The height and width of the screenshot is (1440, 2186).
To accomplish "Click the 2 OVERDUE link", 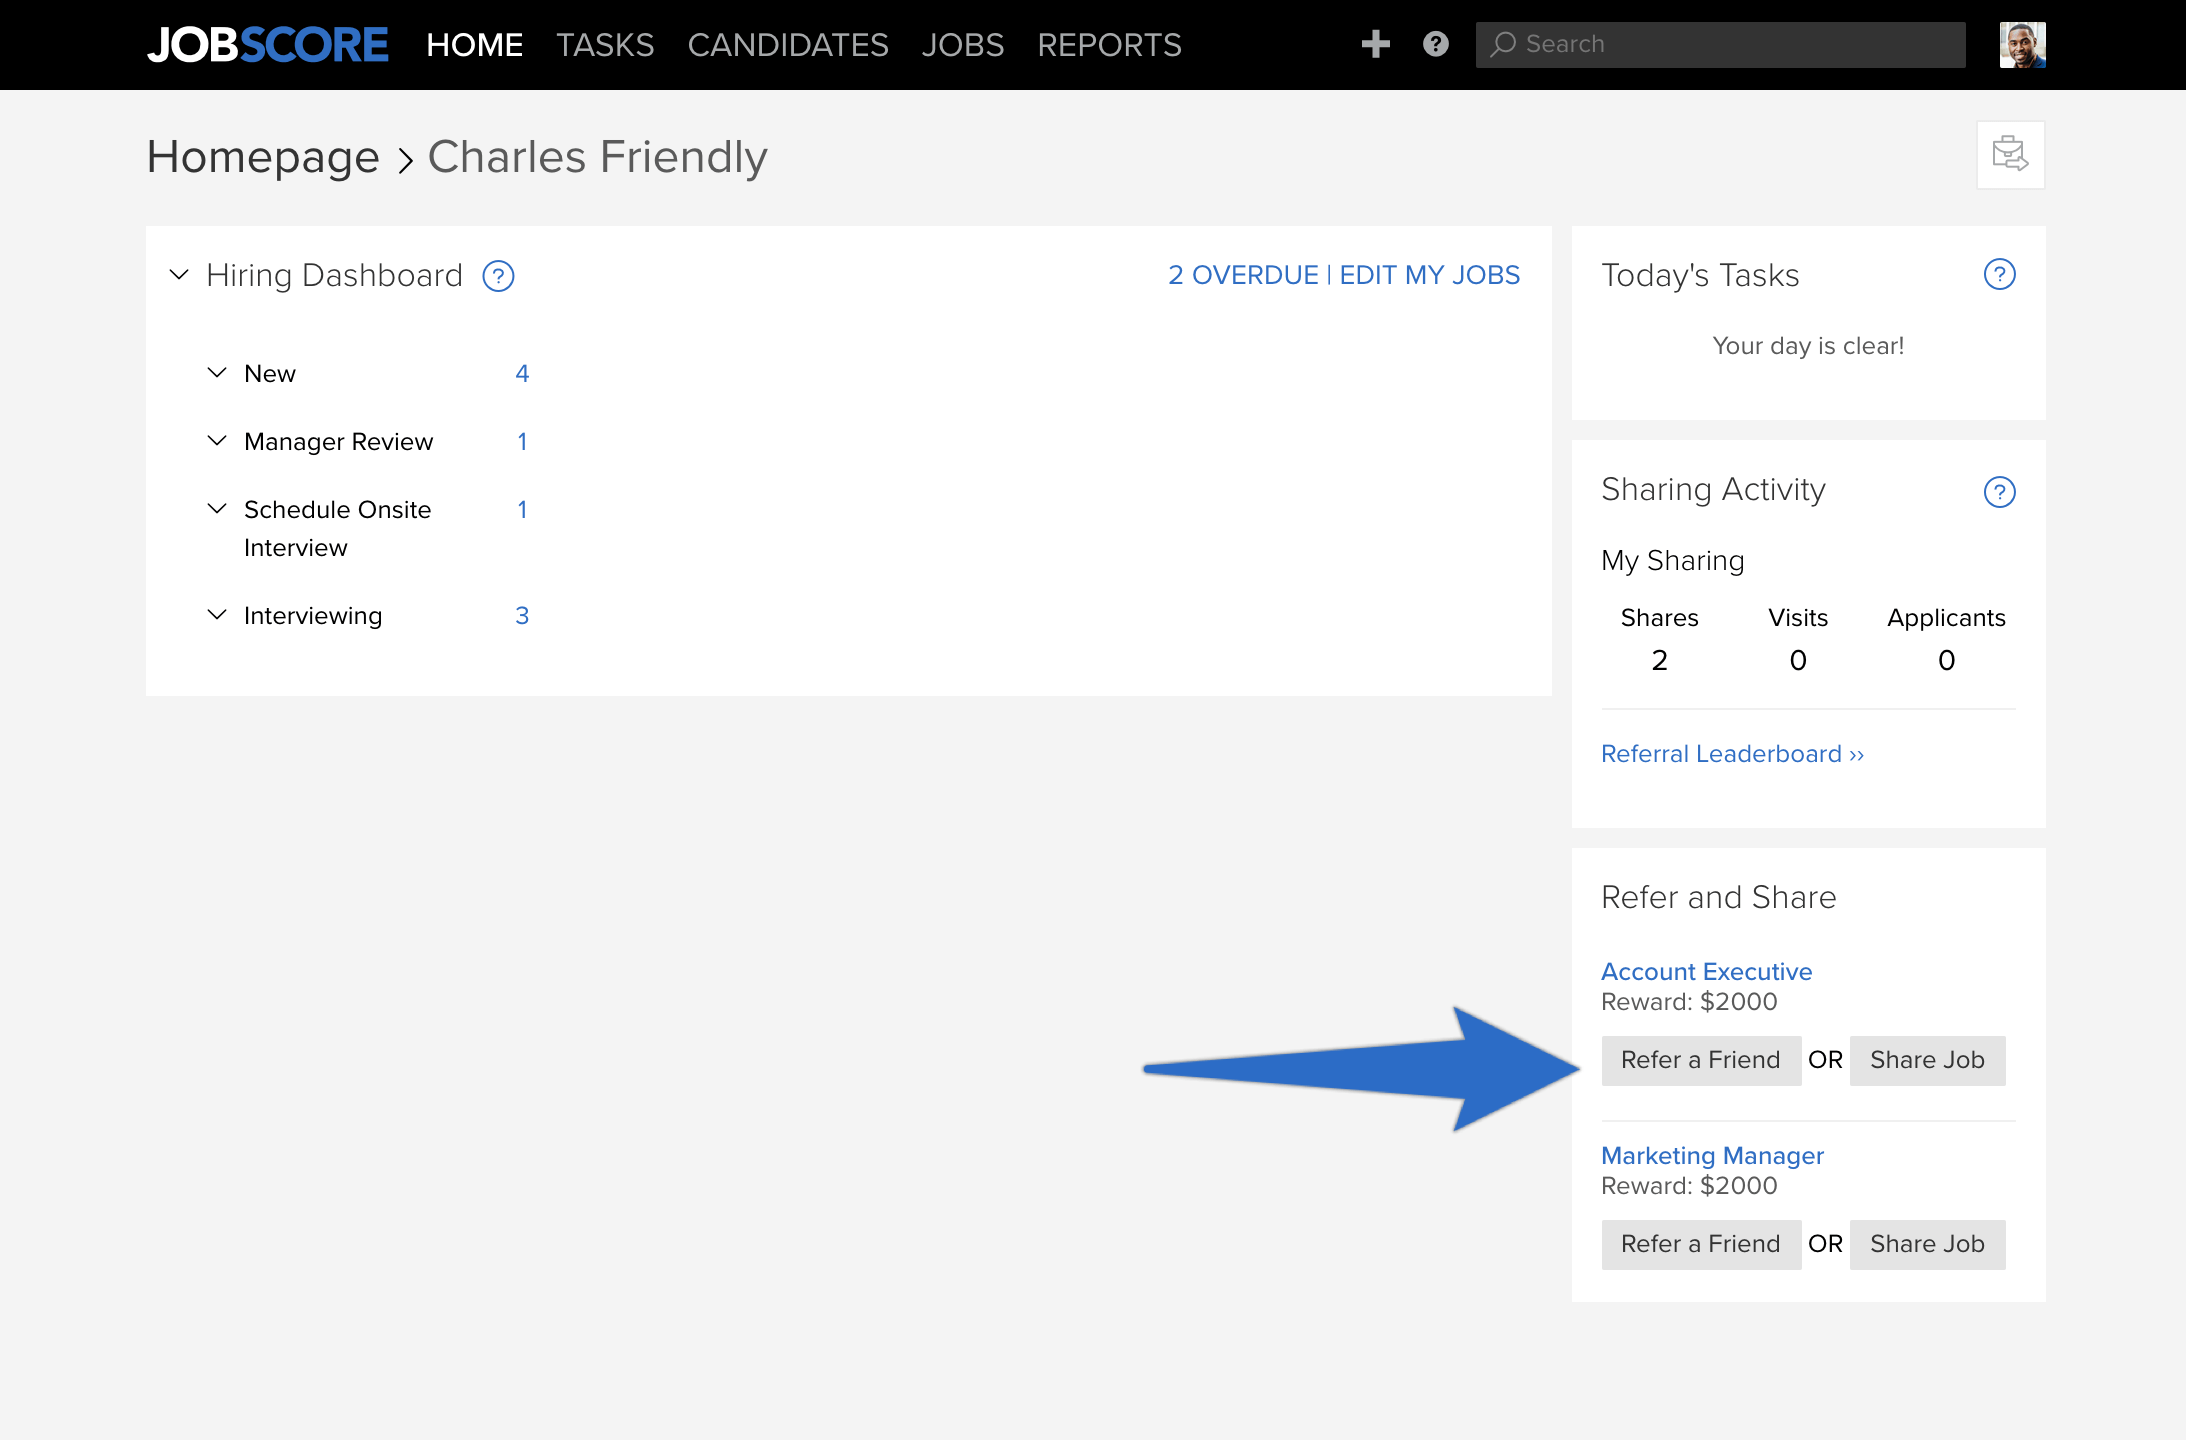I will [x=1243, y=275].
